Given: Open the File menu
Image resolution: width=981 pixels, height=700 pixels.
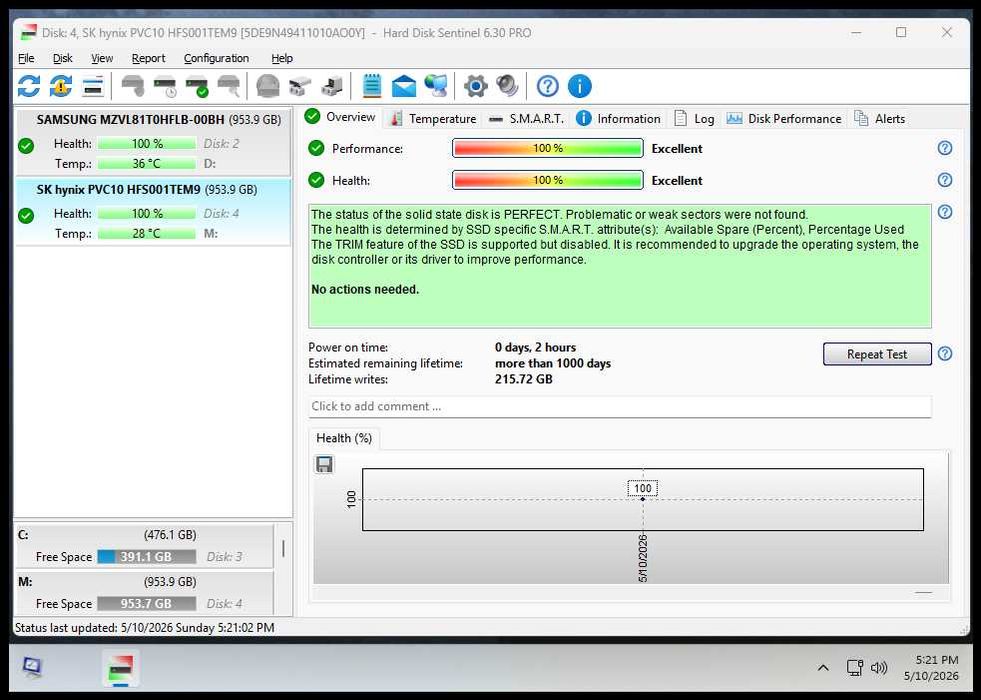Looking at the screenshot, I should [x=26, y=58].
